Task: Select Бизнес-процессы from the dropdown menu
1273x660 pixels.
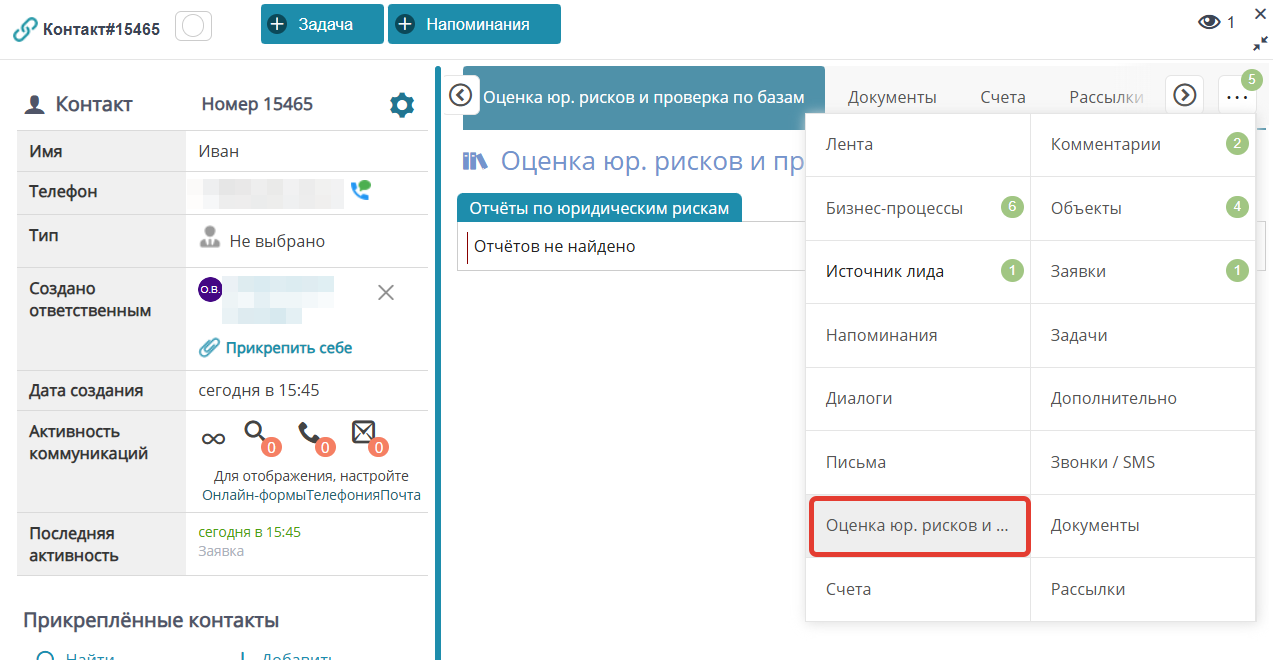Action: point(894,208)
